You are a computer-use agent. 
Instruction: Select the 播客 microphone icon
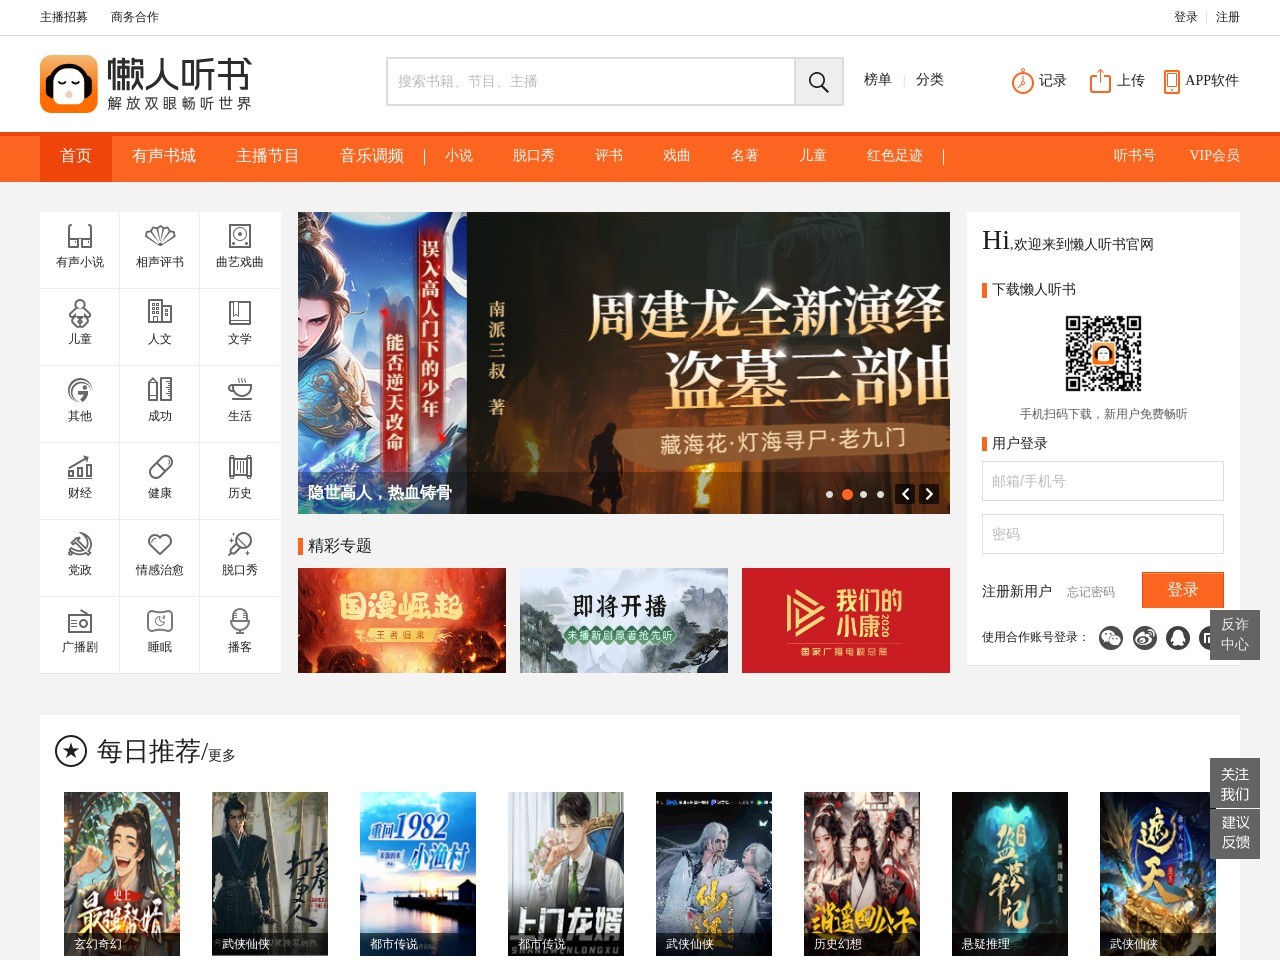(240, 621)
